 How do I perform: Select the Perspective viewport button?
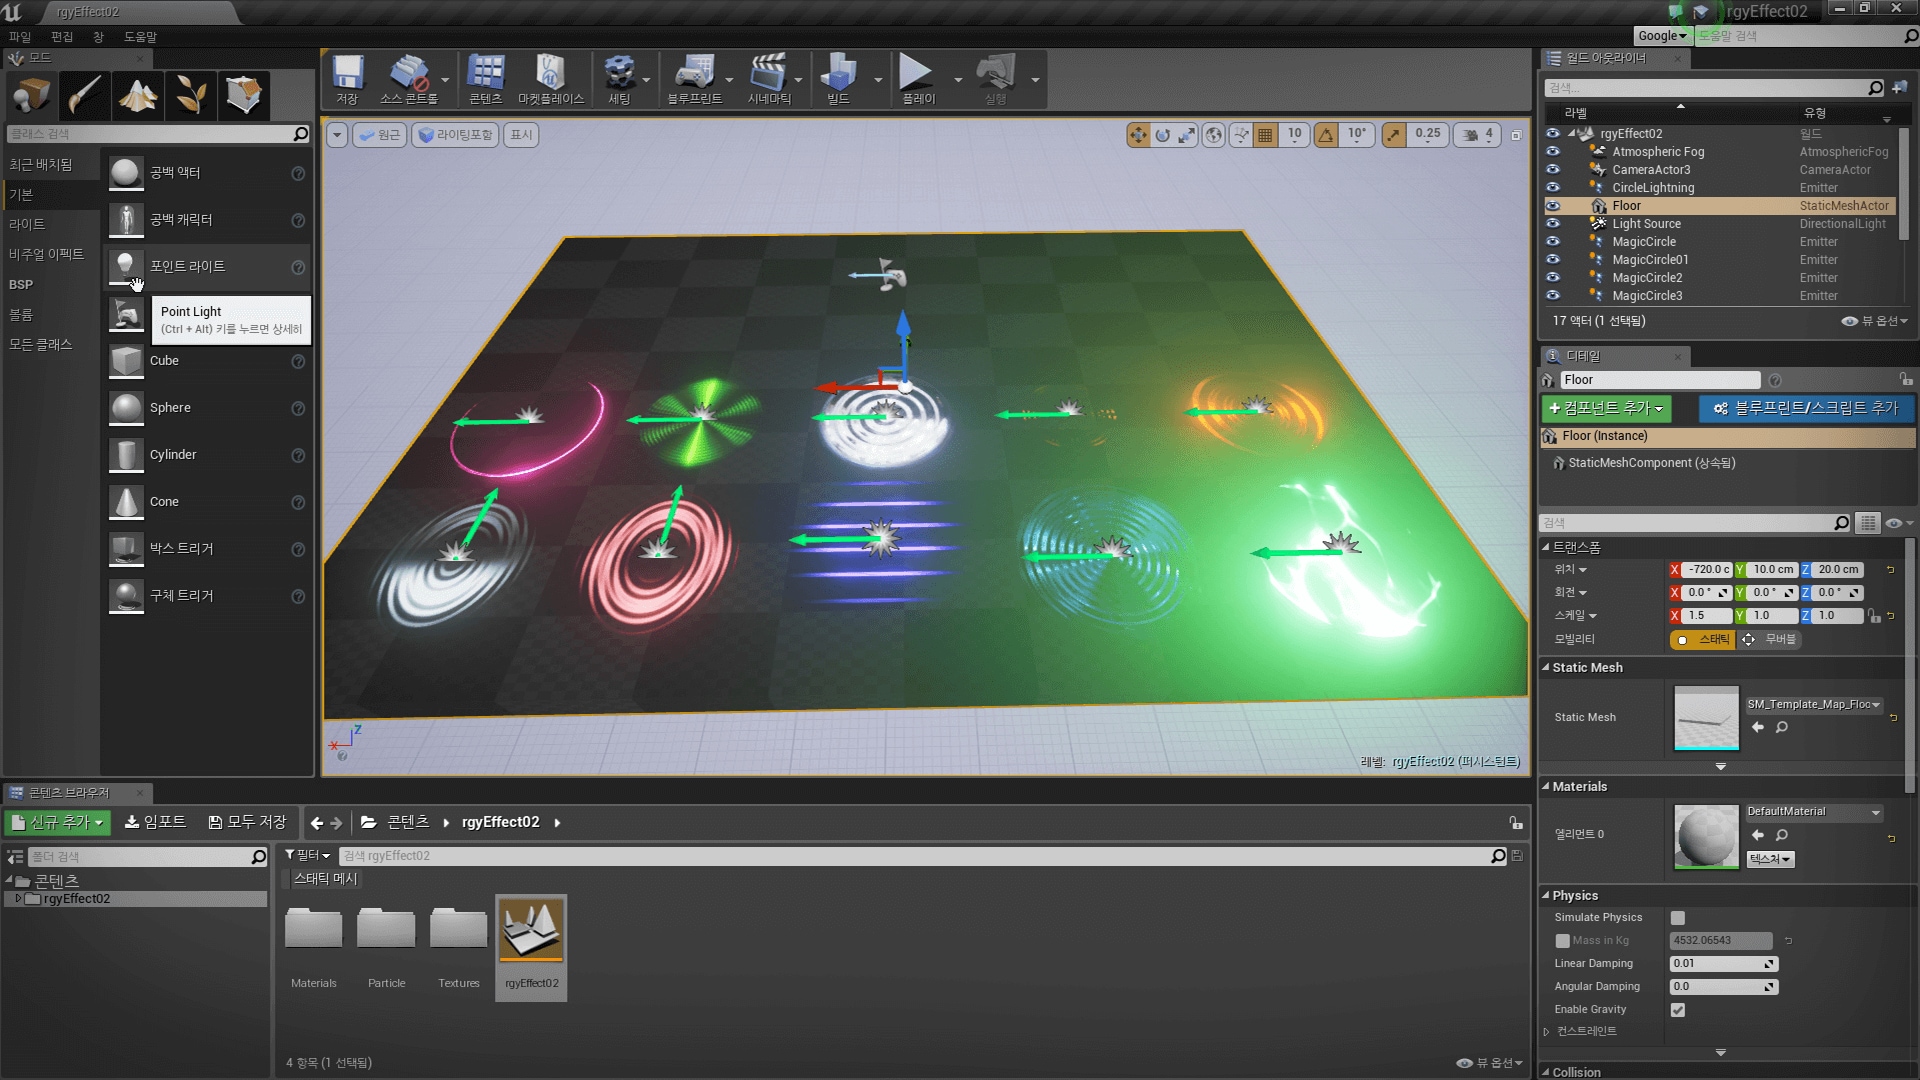click(x=379, y=135)
